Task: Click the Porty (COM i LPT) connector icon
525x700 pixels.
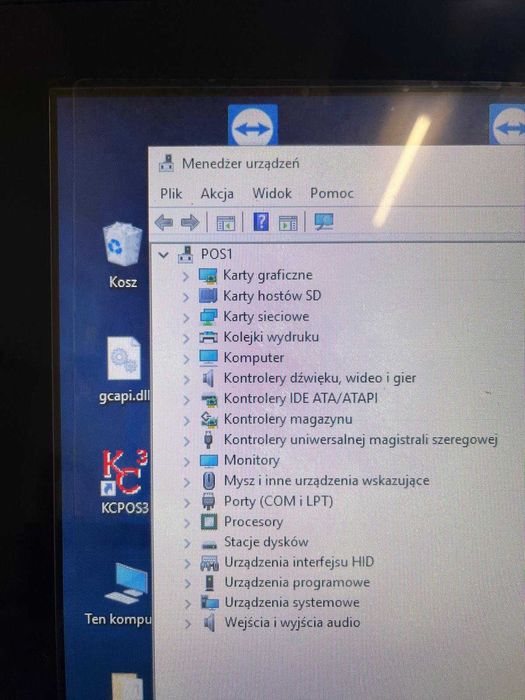Action: coord(208,501)
